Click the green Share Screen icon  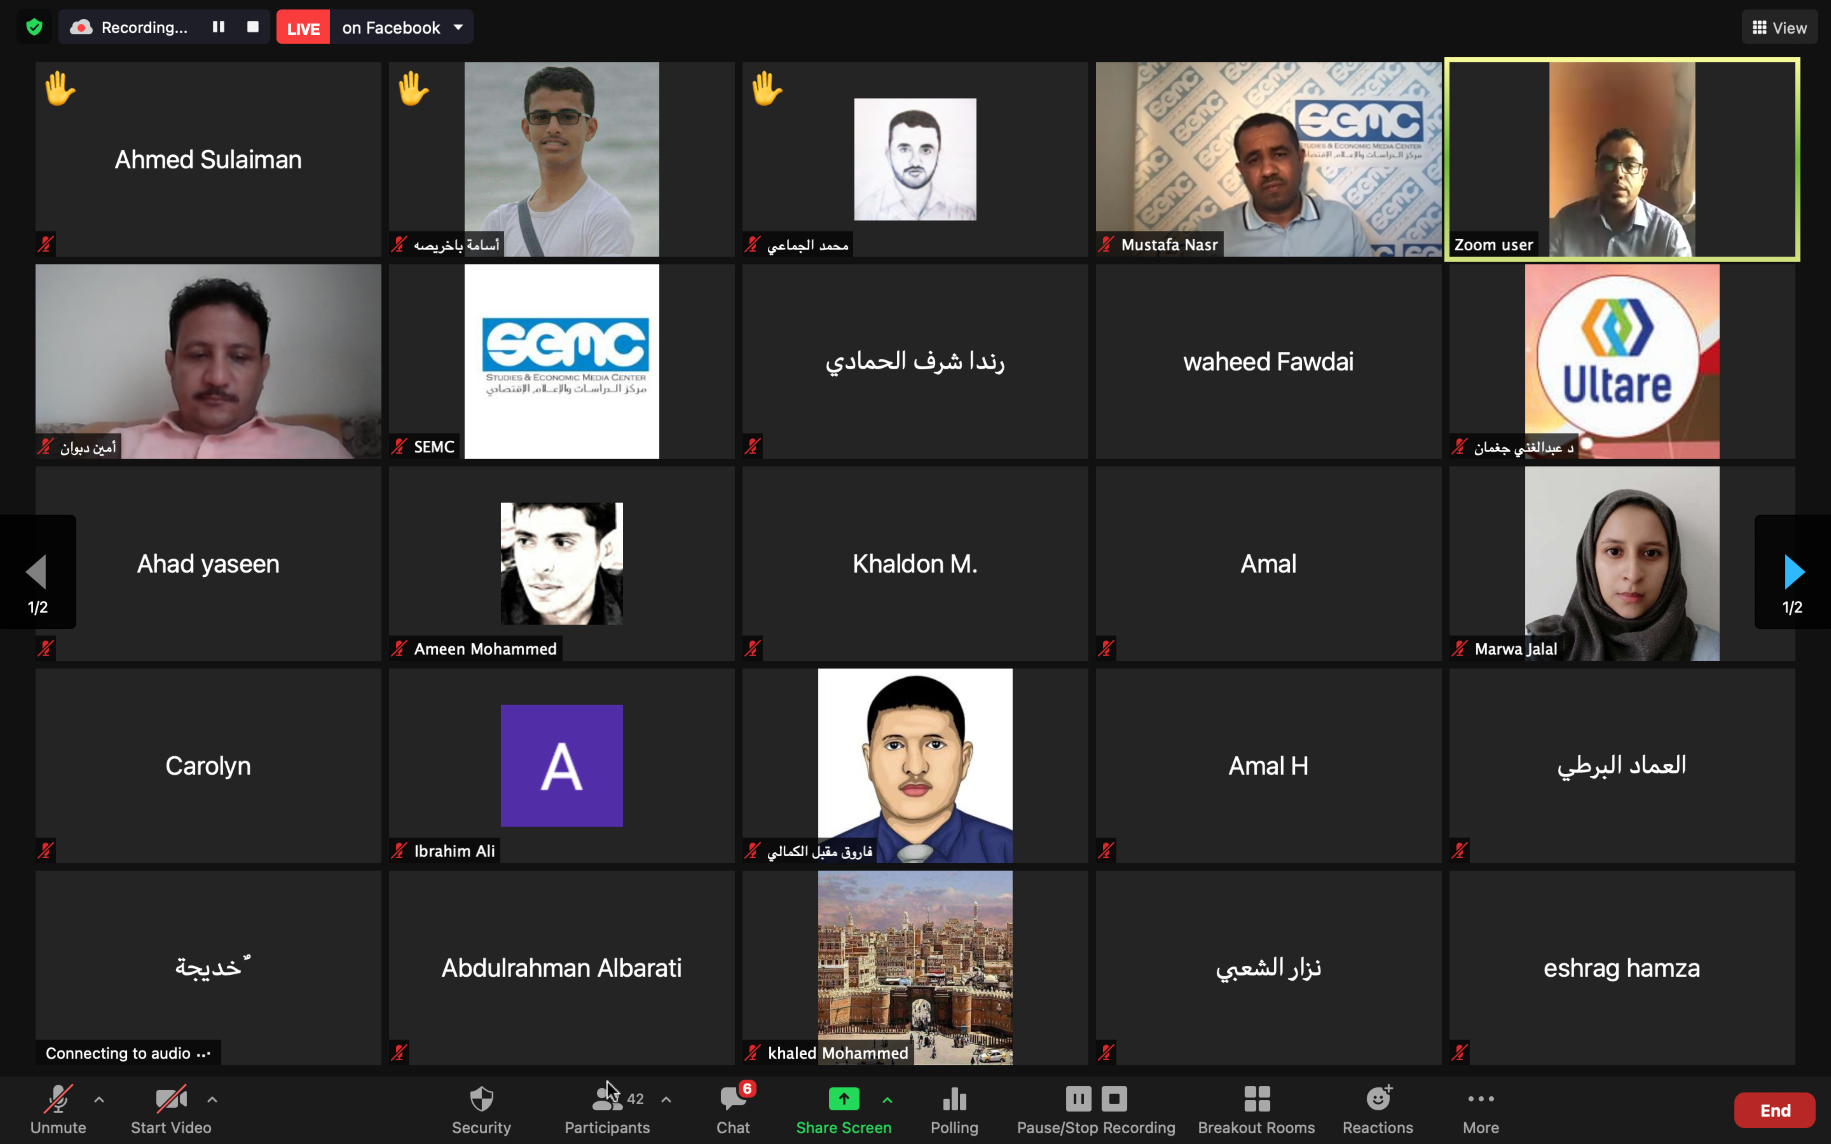(844, 1099)
